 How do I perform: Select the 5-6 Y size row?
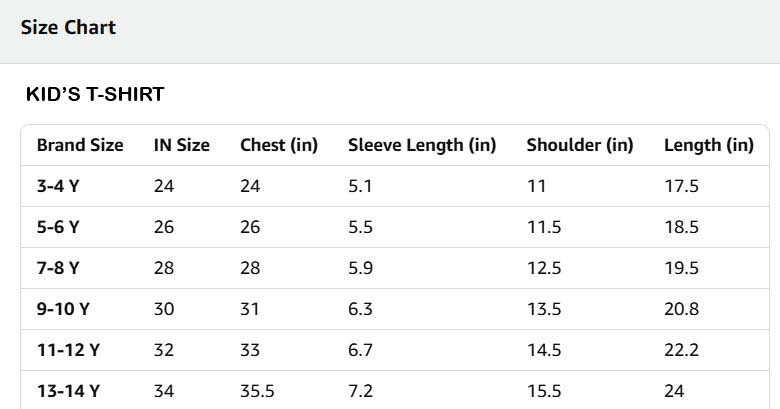395,227
